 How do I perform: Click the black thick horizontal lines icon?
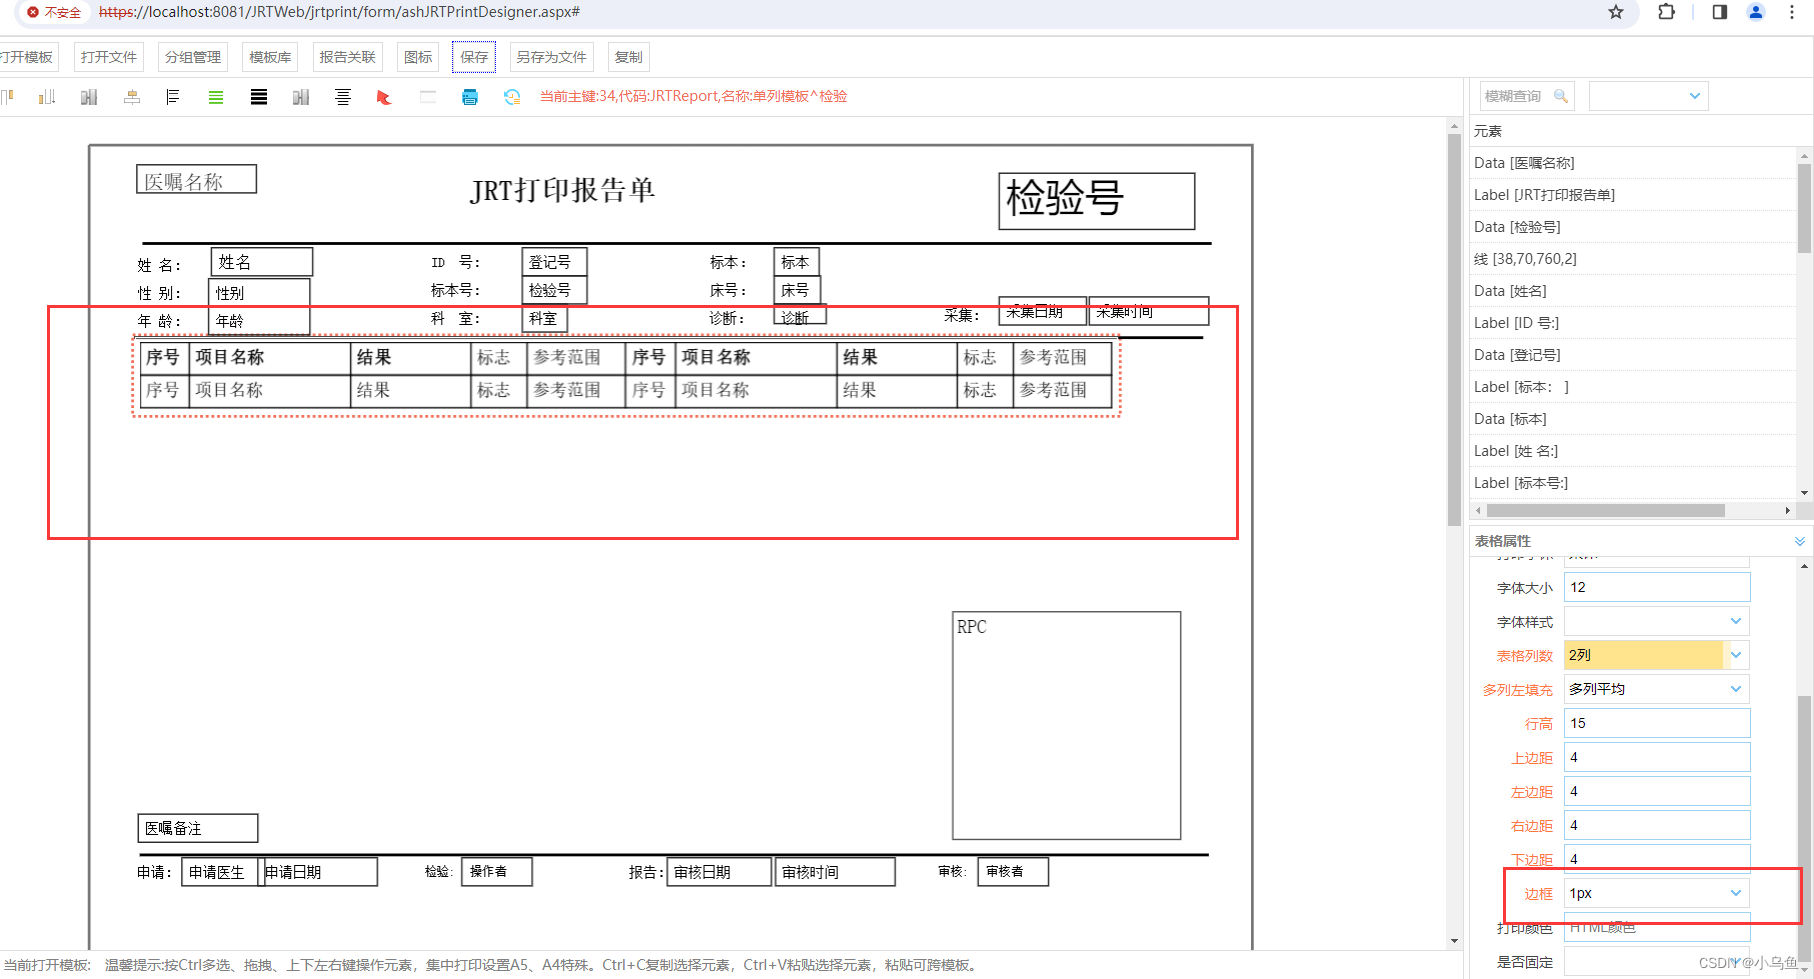pyautogui.click(x=259, y=97)
